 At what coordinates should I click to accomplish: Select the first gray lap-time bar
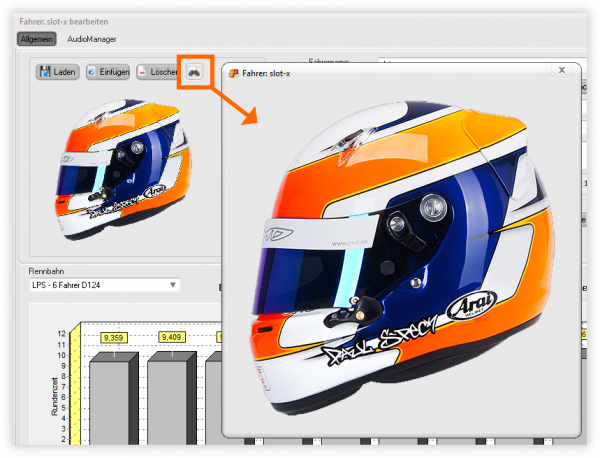pos(109,400)
